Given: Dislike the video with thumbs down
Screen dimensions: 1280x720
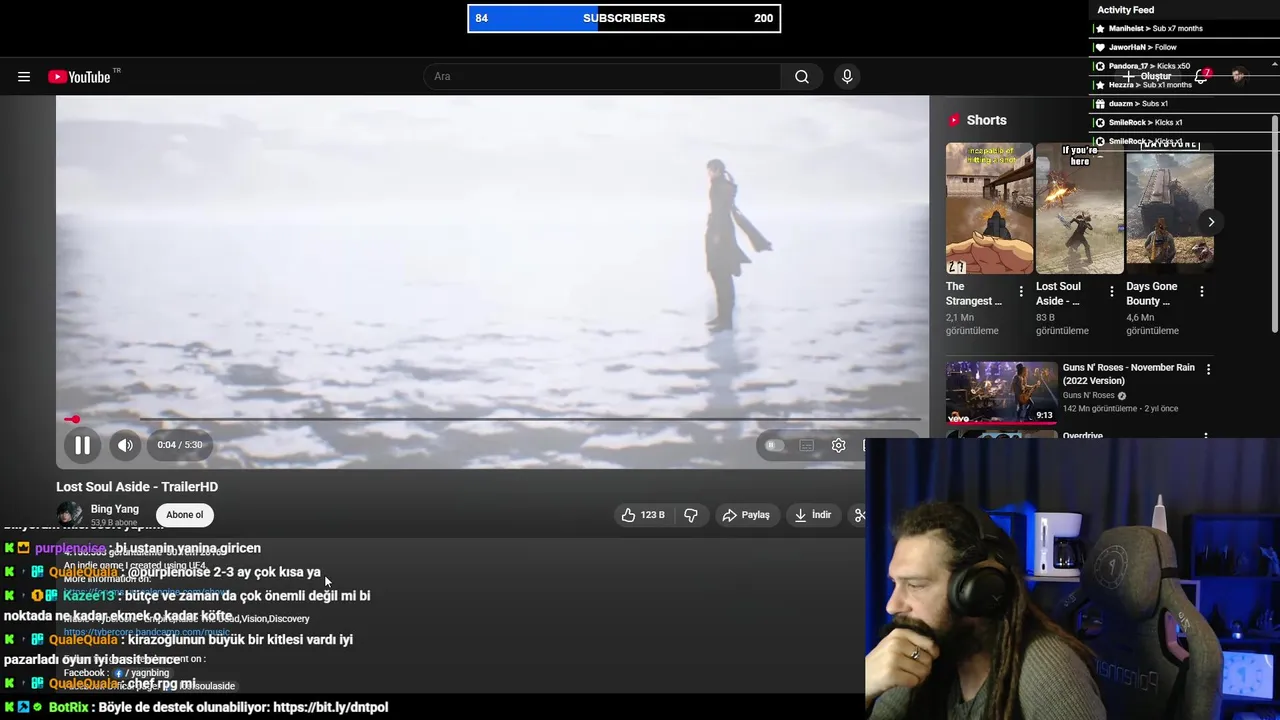Looking at the screenshot, I should (690, 515).
